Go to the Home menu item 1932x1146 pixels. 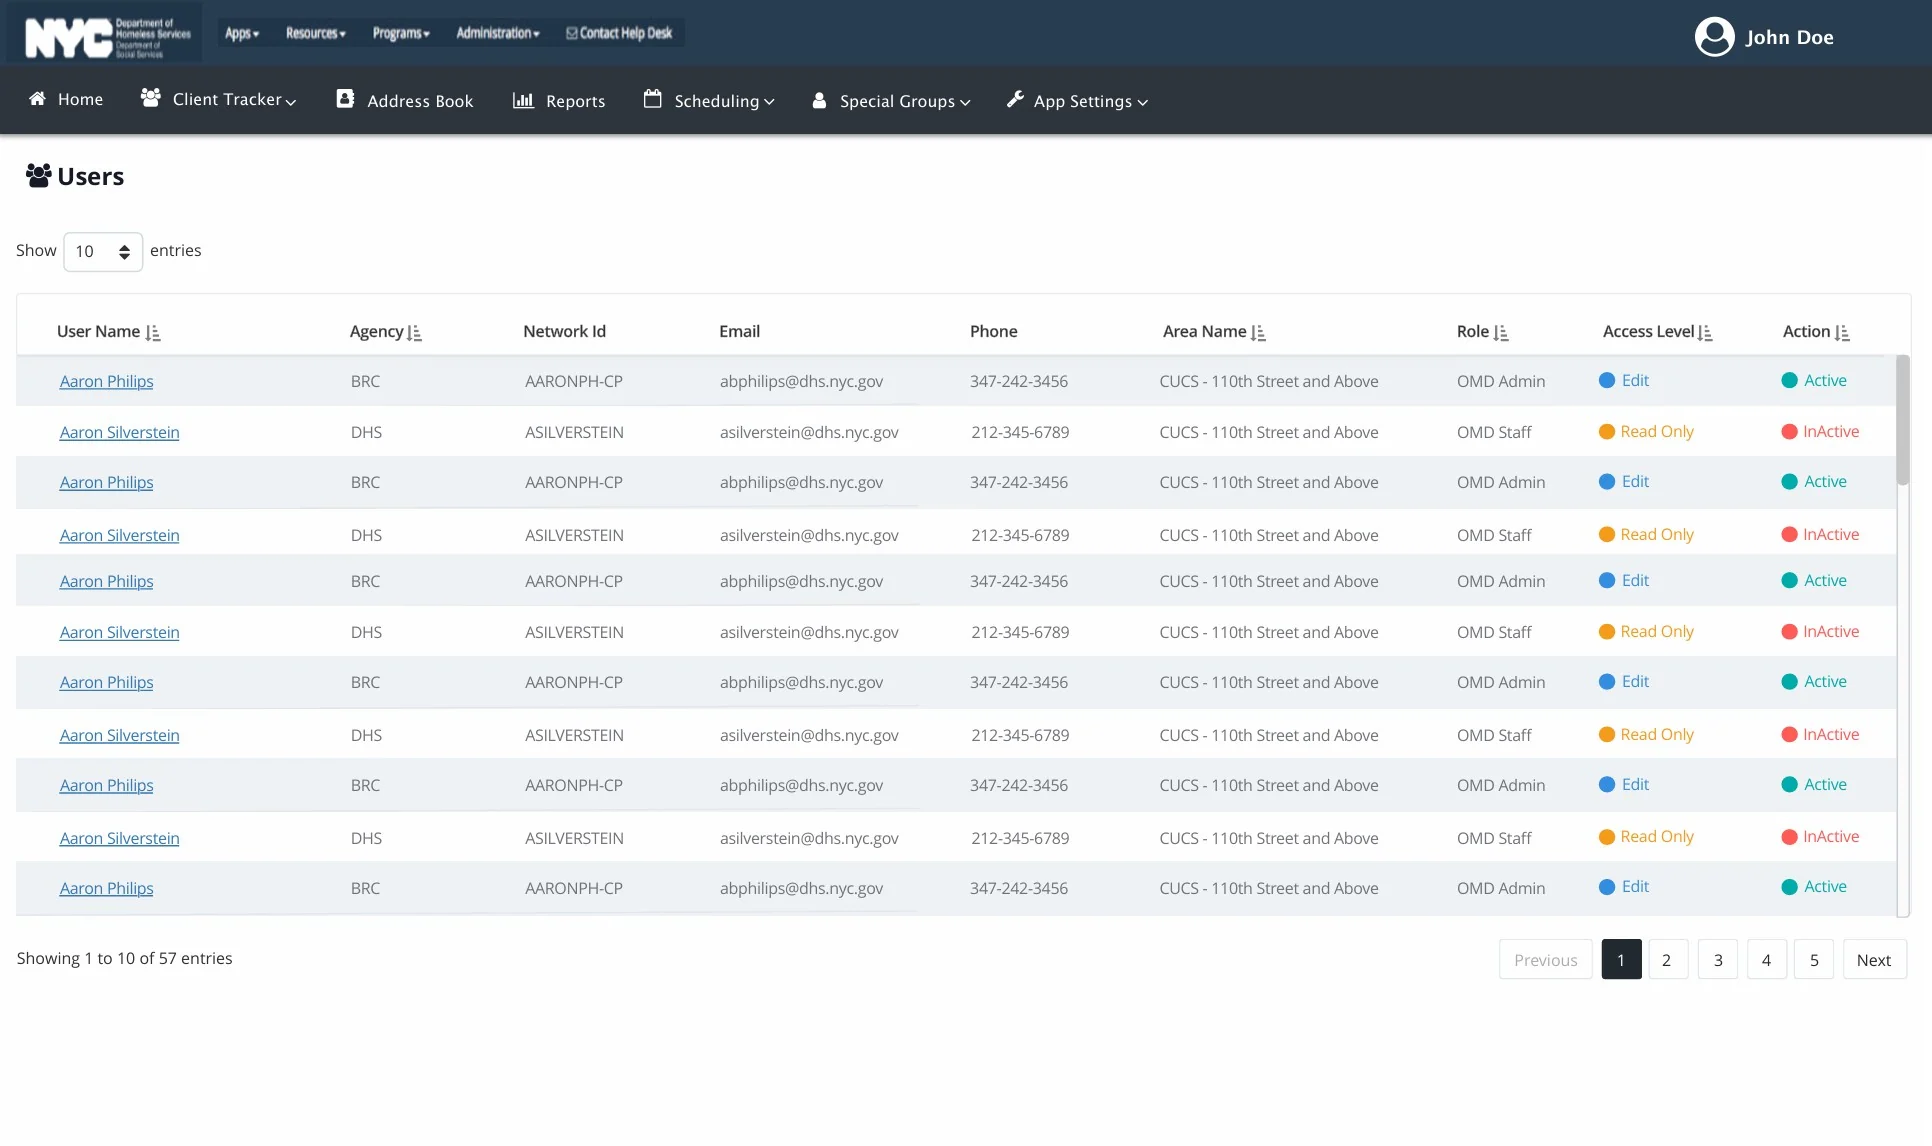coord(66,99)
